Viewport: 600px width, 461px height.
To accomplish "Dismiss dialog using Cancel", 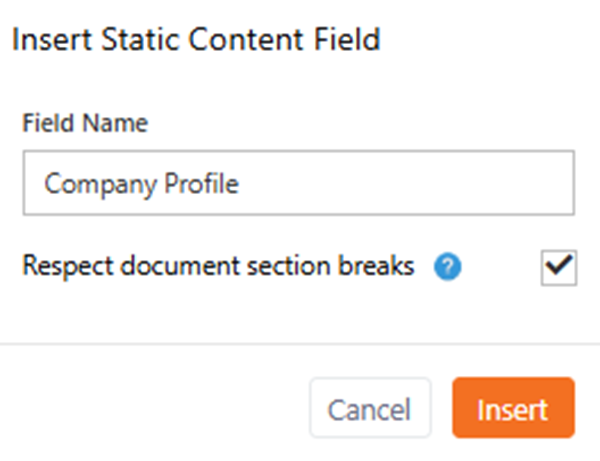I will 370,408.
